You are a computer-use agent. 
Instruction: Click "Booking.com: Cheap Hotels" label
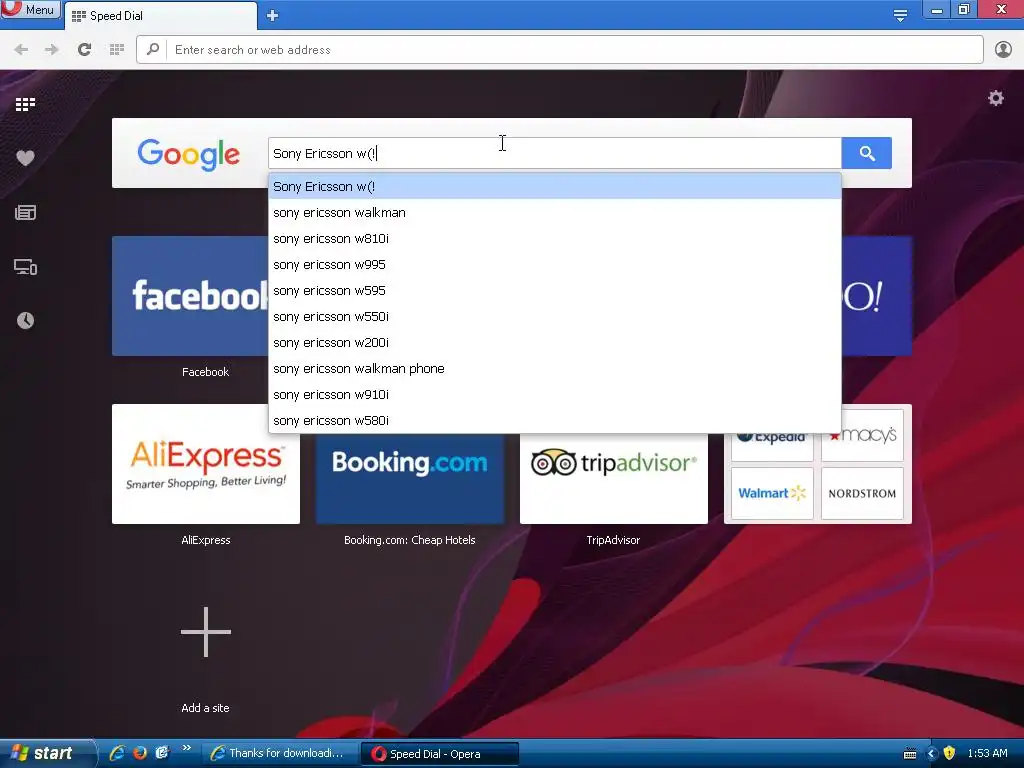point(409,540)
